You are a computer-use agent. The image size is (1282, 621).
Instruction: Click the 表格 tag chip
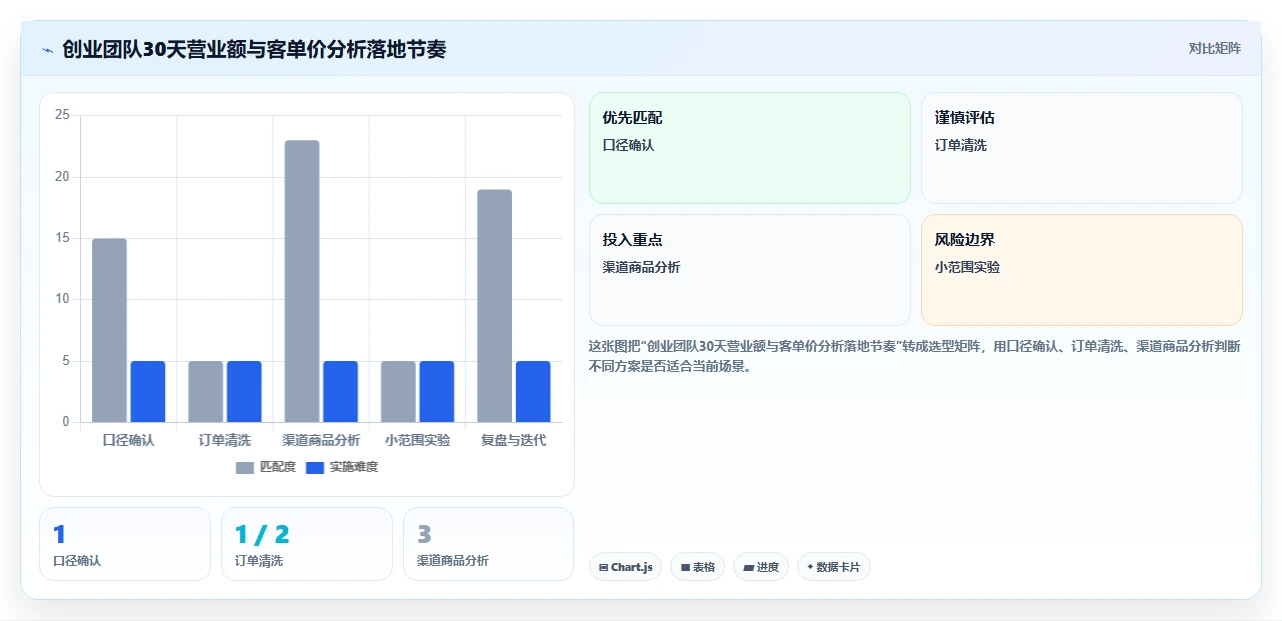(x=698, y=567)
